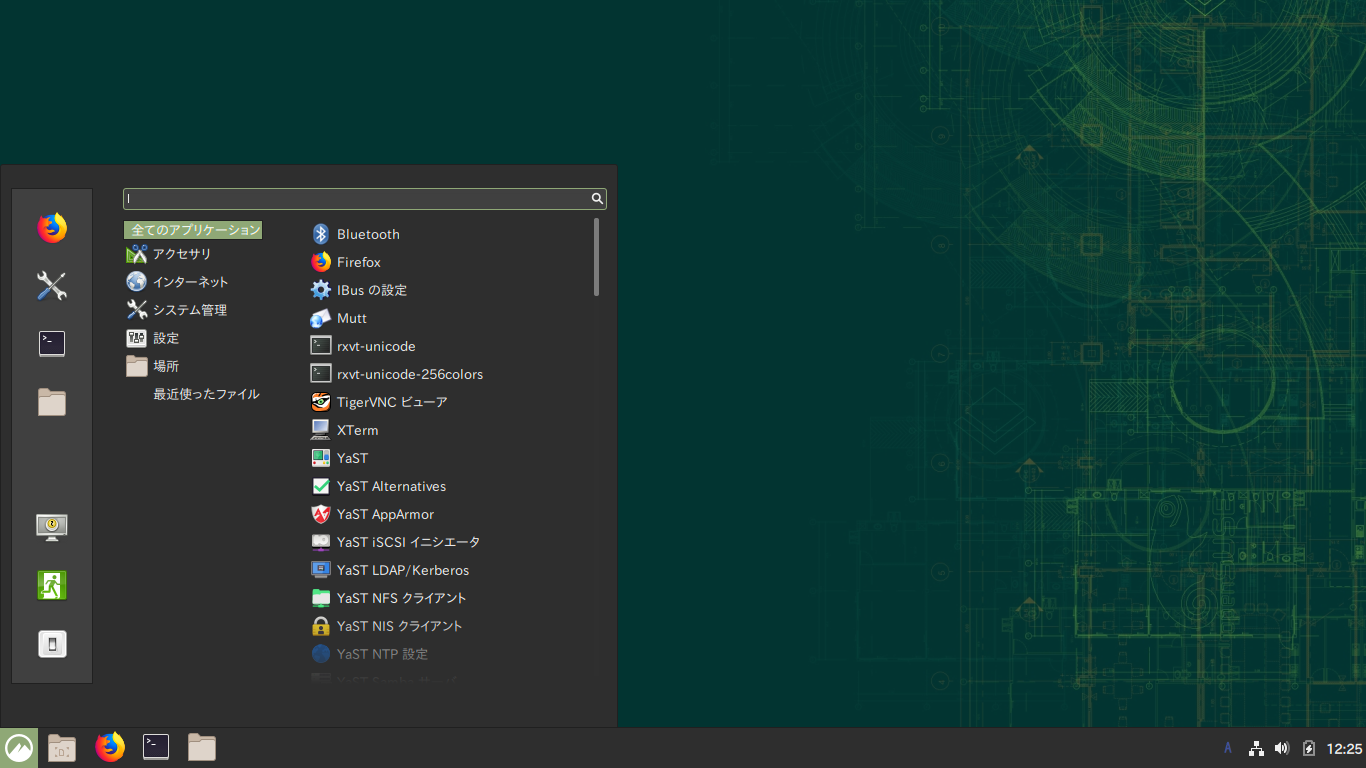Click the show desktop icon in the panel
Viewport: 1366px width, 768px height.
tap(62, 748)
